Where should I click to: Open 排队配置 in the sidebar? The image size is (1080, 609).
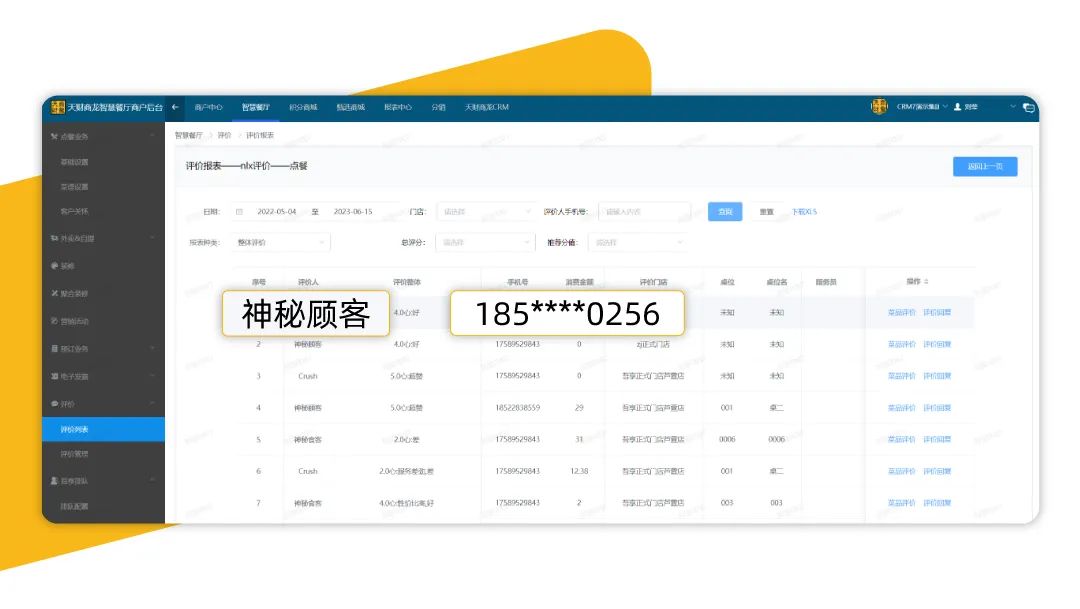[74, 506]
